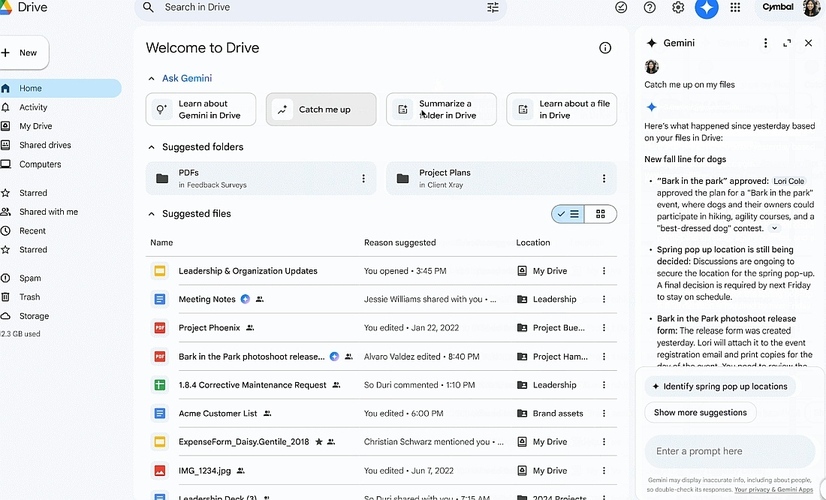Open more actions for Project Phoenix row
Viewport: 826px width, 500px height.
point(604,328)
